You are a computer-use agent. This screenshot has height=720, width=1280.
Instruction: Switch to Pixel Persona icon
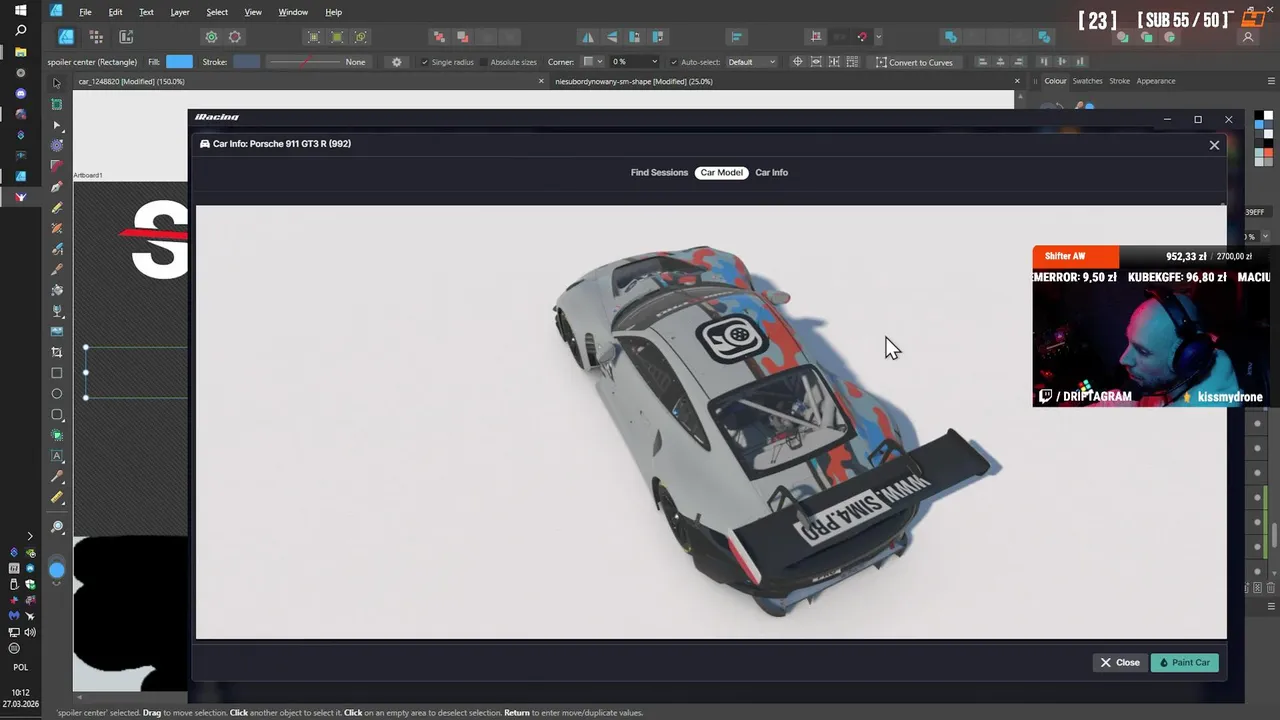click(96, 37)
